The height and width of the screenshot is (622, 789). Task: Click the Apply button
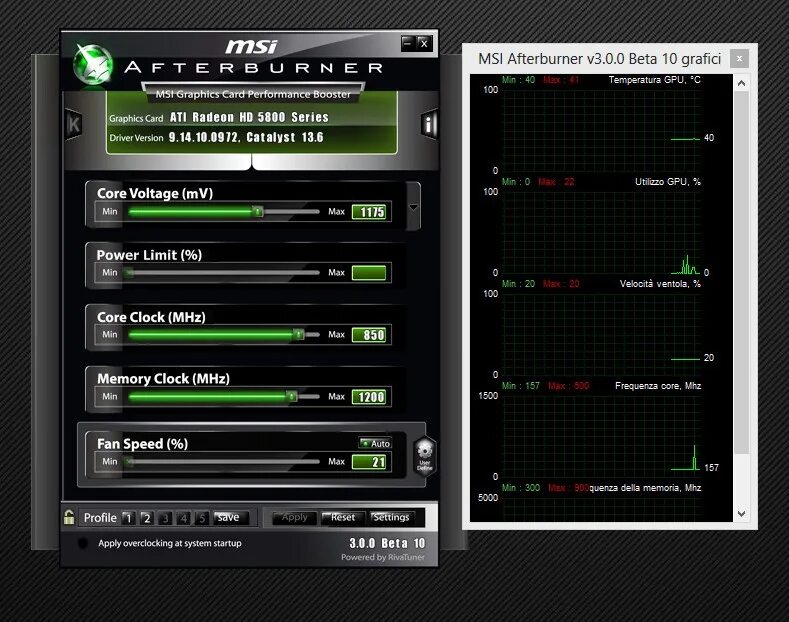point(294,517)
